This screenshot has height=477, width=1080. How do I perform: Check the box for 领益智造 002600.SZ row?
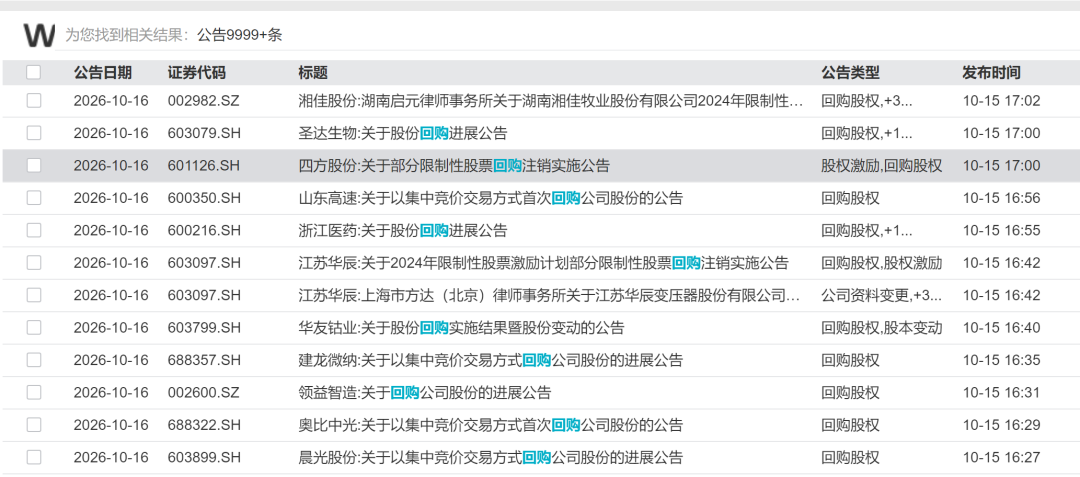[x=34, y=392]
